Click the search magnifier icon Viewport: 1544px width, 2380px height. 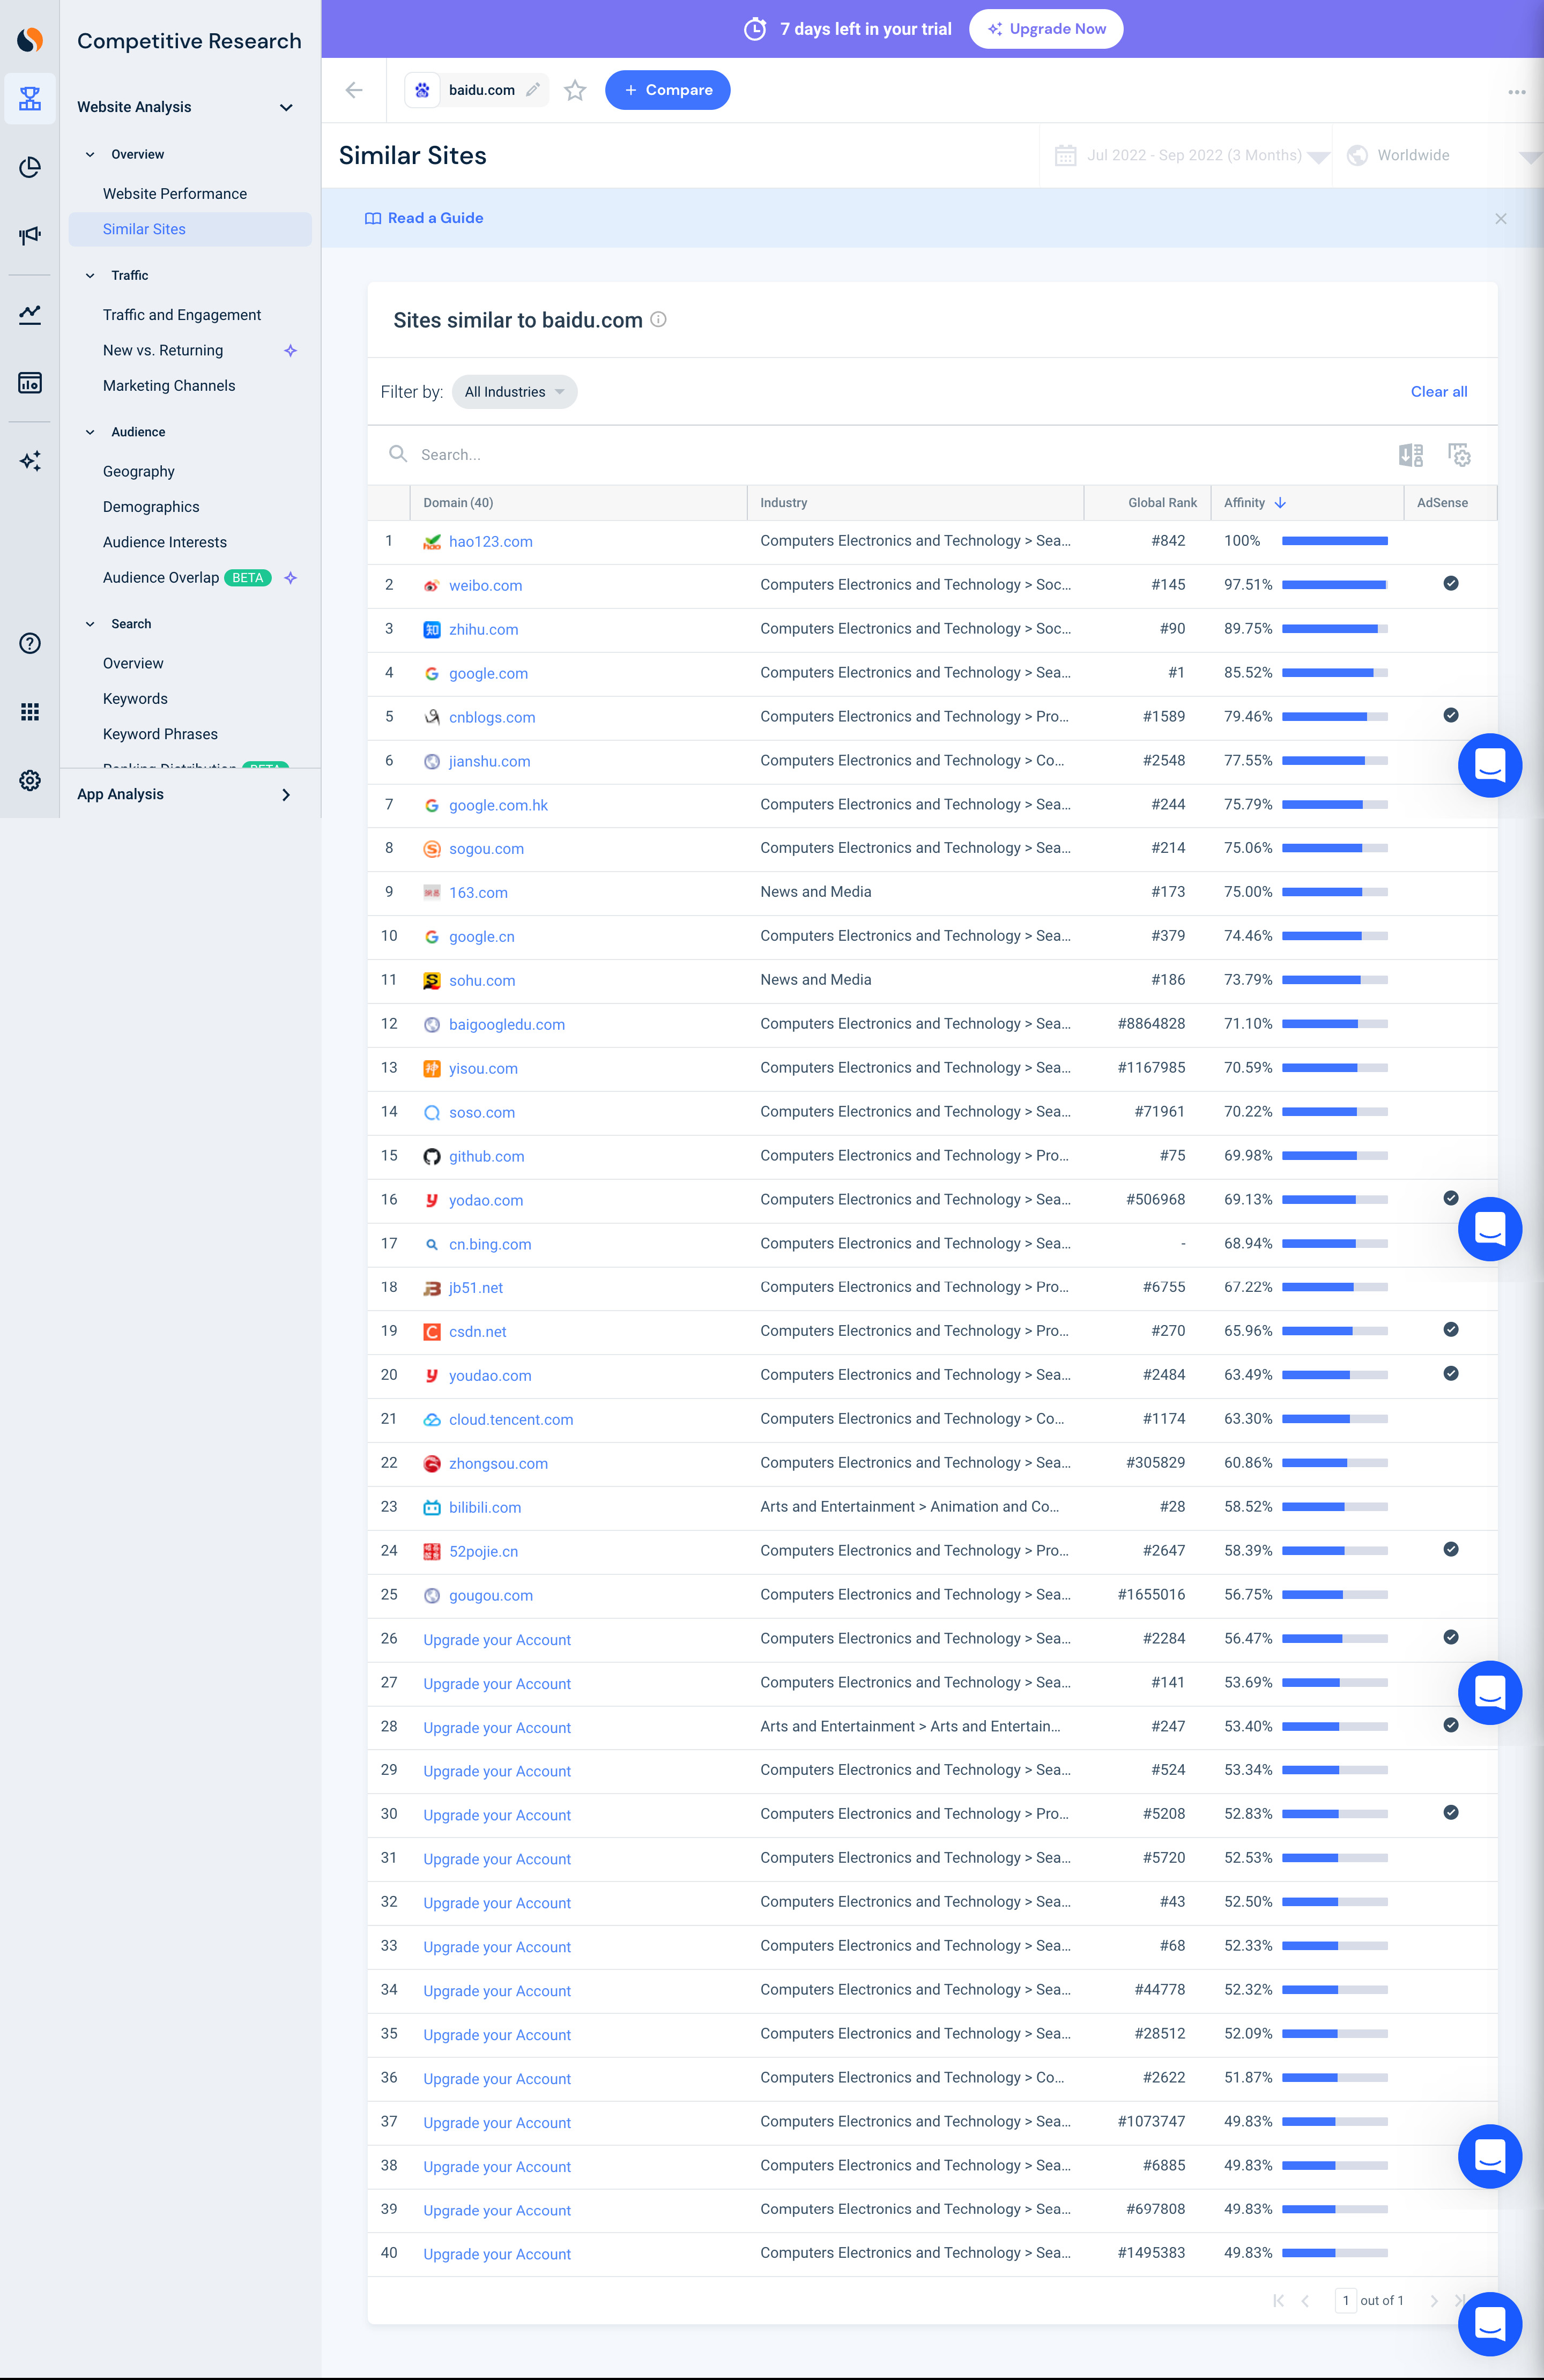point(398,454)
